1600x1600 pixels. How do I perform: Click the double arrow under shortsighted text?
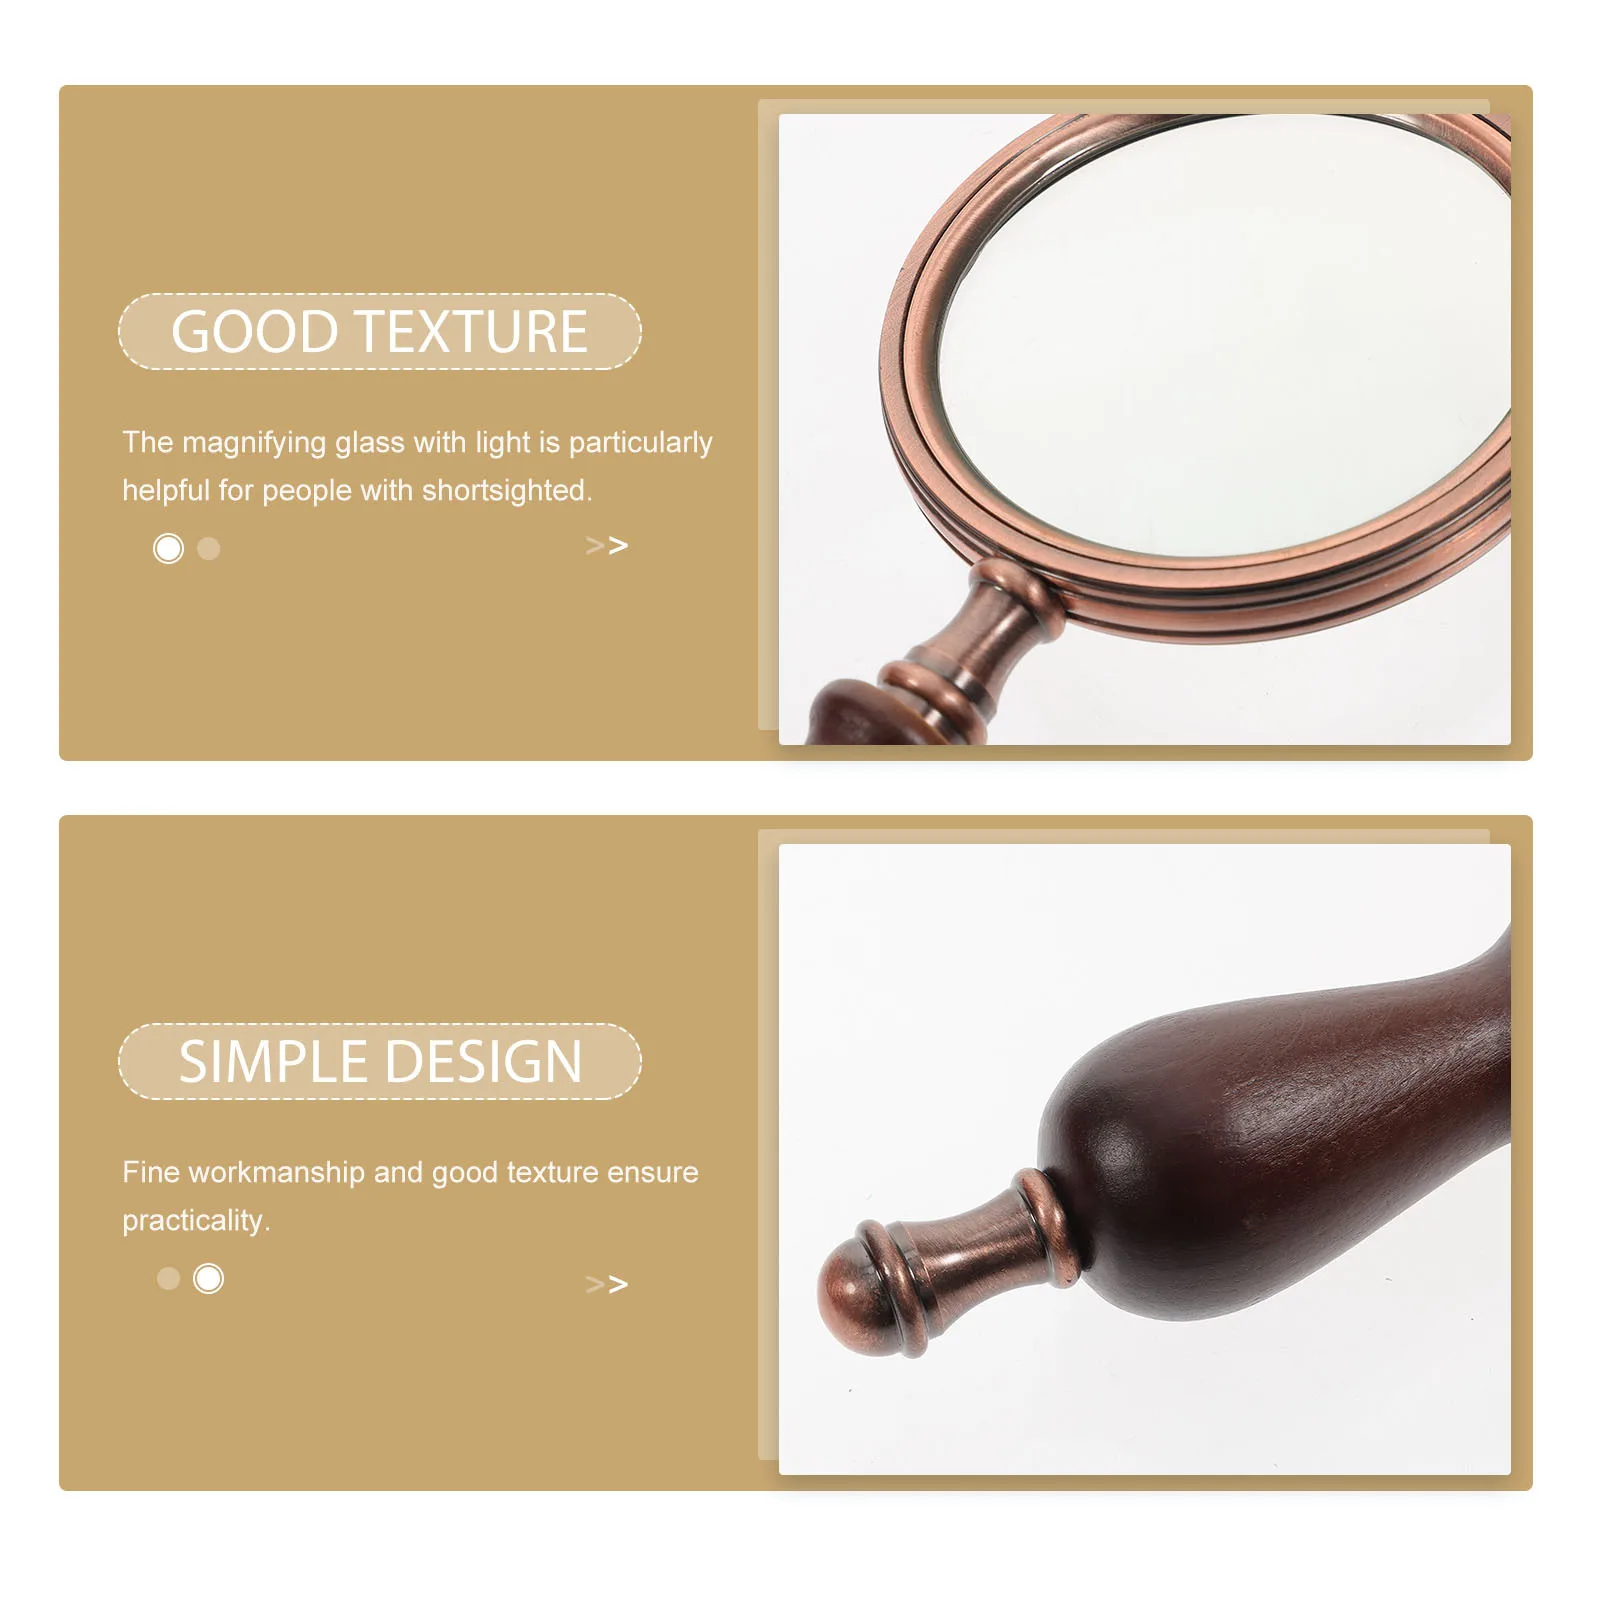607,546
